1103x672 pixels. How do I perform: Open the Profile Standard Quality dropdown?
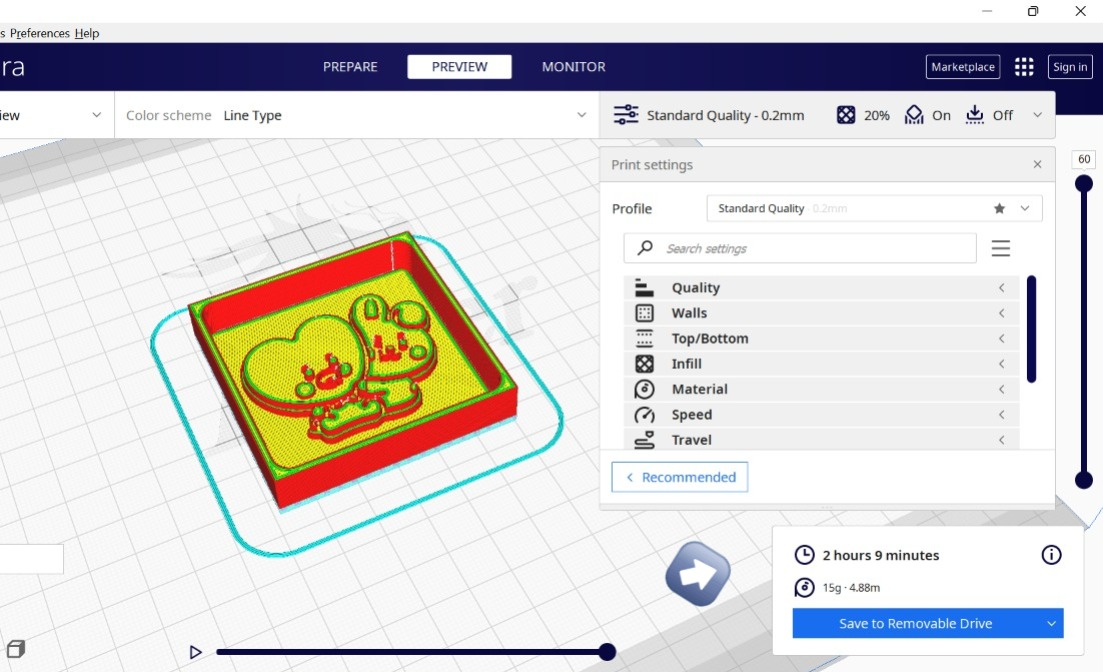coord(874,208)
